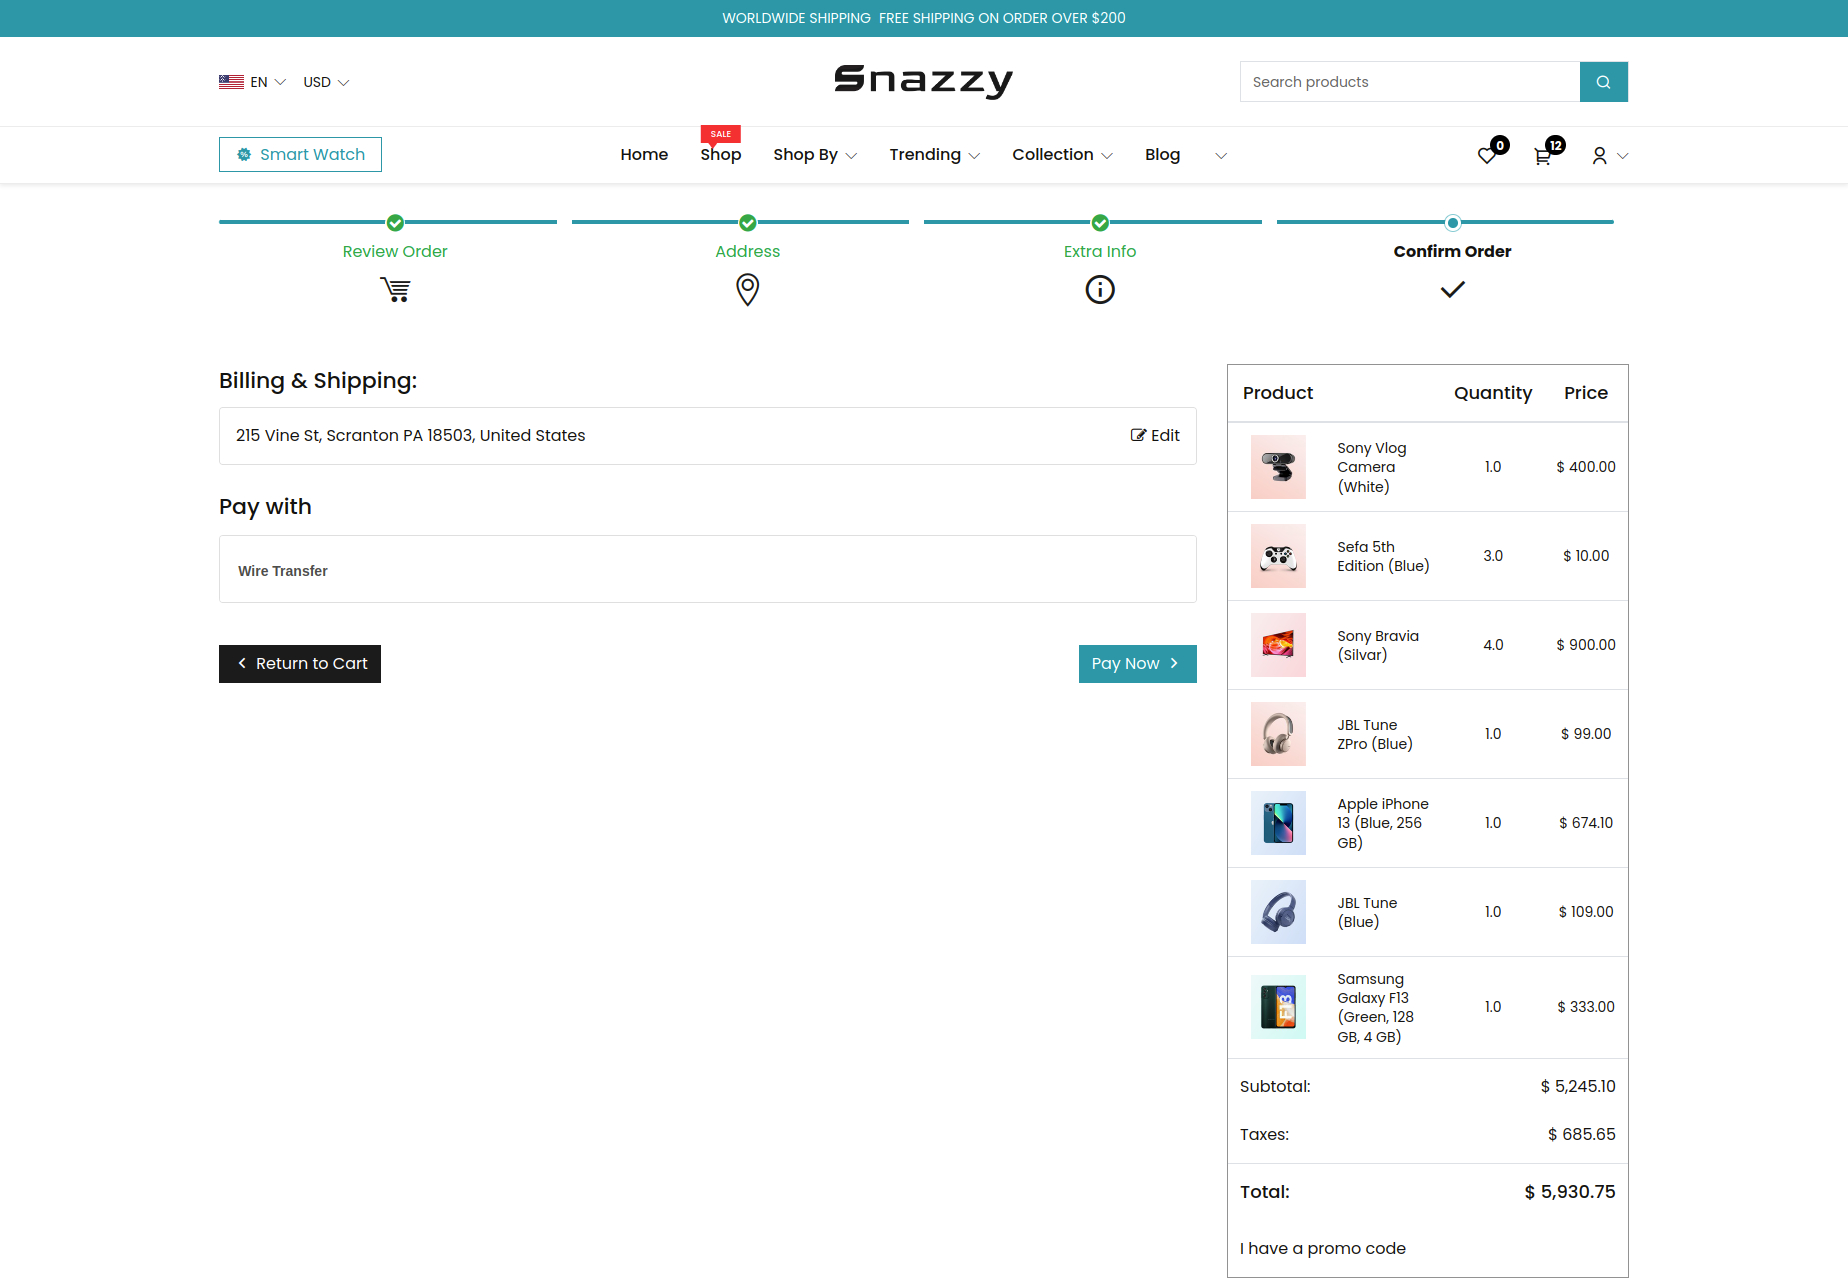Image resolution: width=1848 pixels, height=1287 pixels.
Task: Click Samsung Galaxy F13 thumbnail
Action: point(1278,1007)
